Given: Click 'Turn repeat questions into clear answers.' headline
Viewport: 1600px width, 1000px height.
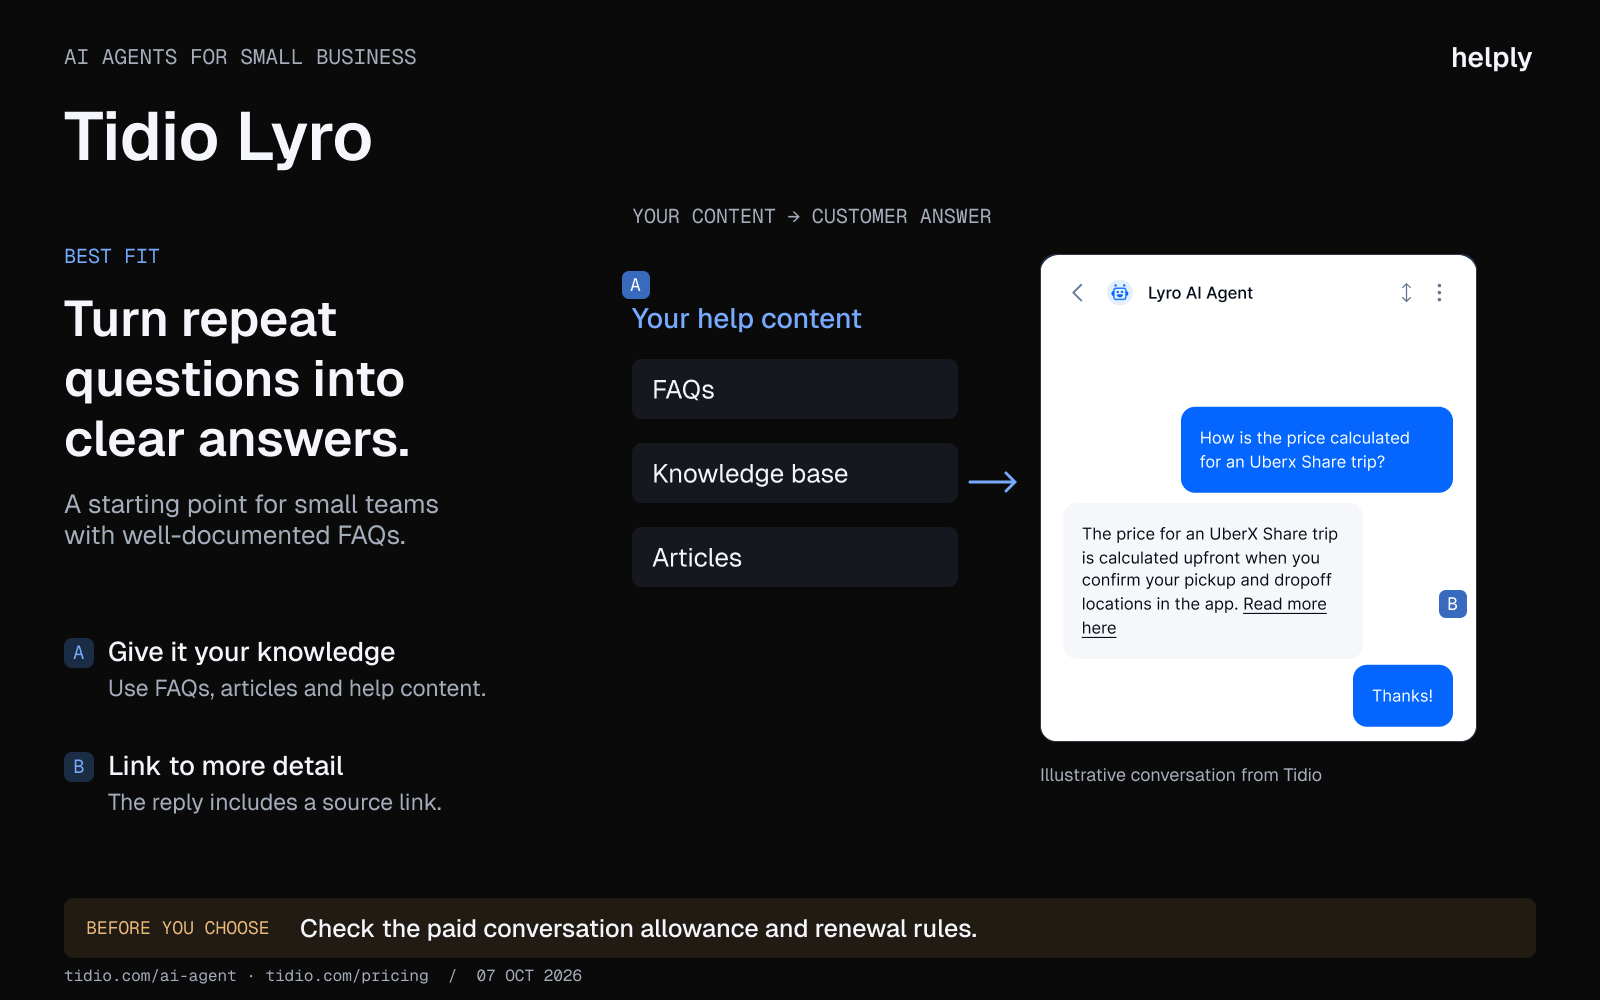Looking at the screenshot, I should [237, 379].
